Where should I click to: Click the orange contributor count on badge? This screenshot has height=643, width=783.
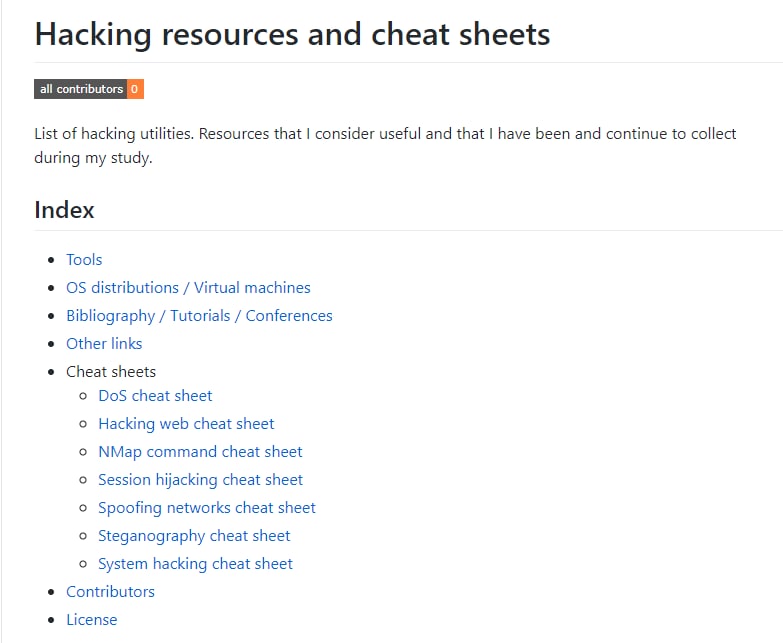tap(136, 89)
